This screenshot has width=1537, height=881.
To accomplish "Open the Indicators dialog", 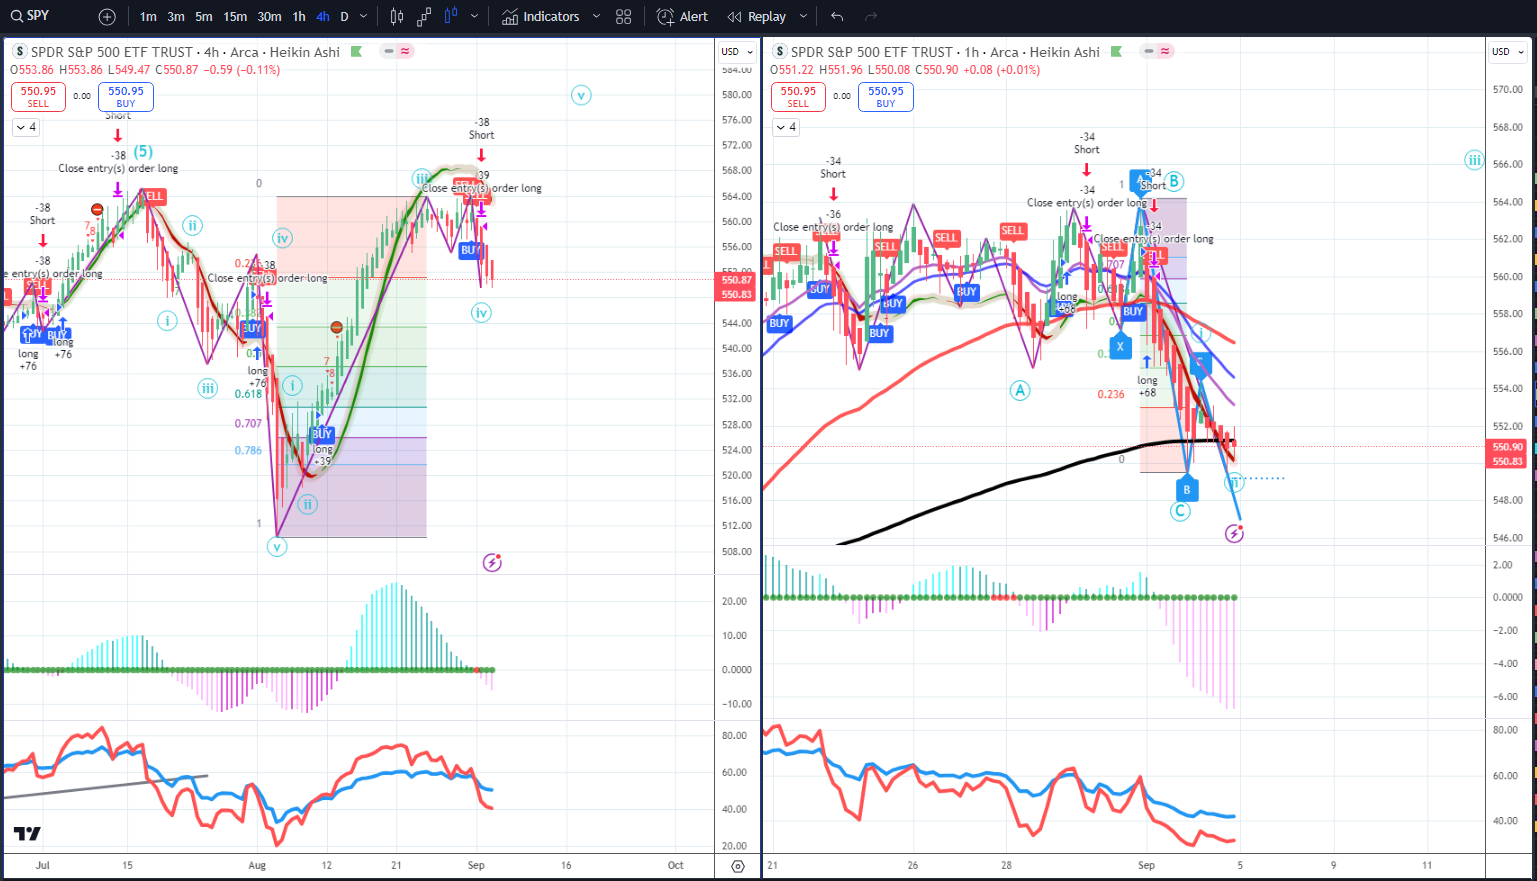I will pos(541,17).
